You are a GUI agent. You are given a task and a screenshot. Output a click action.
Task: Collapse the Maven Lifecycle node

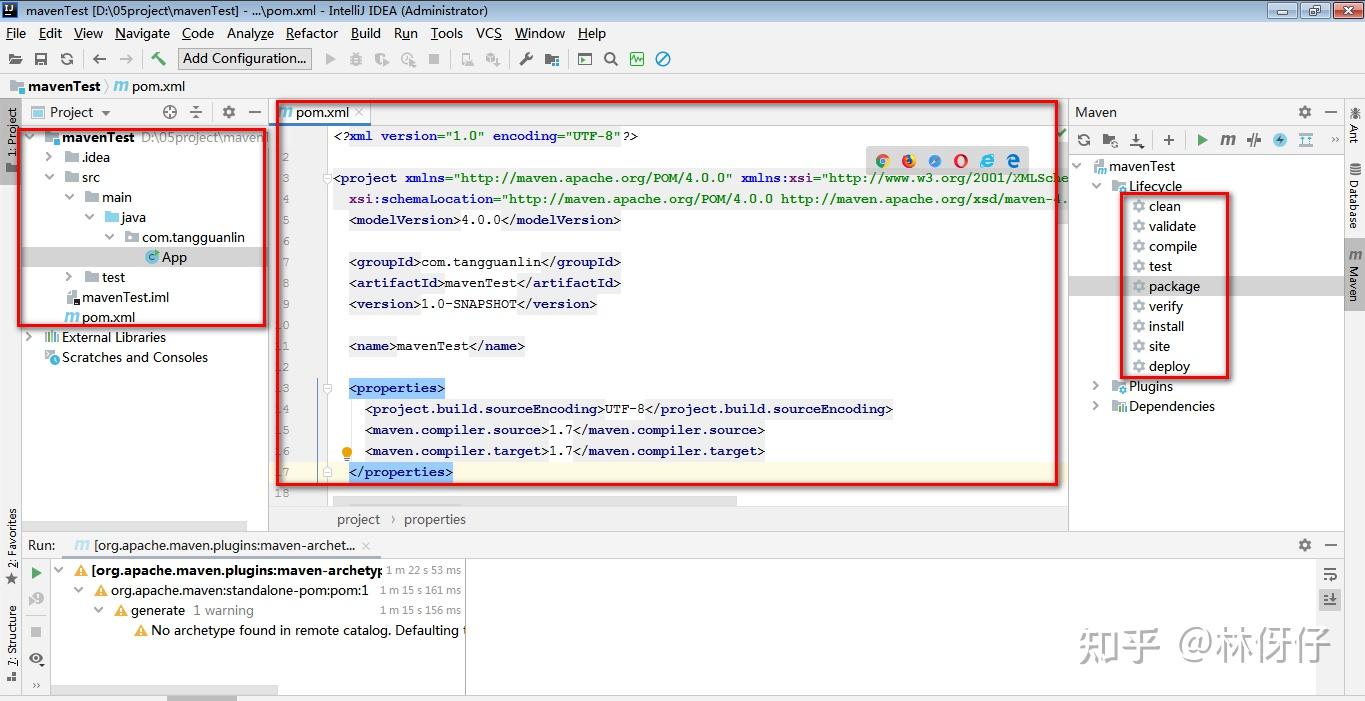pos(1096,186)
